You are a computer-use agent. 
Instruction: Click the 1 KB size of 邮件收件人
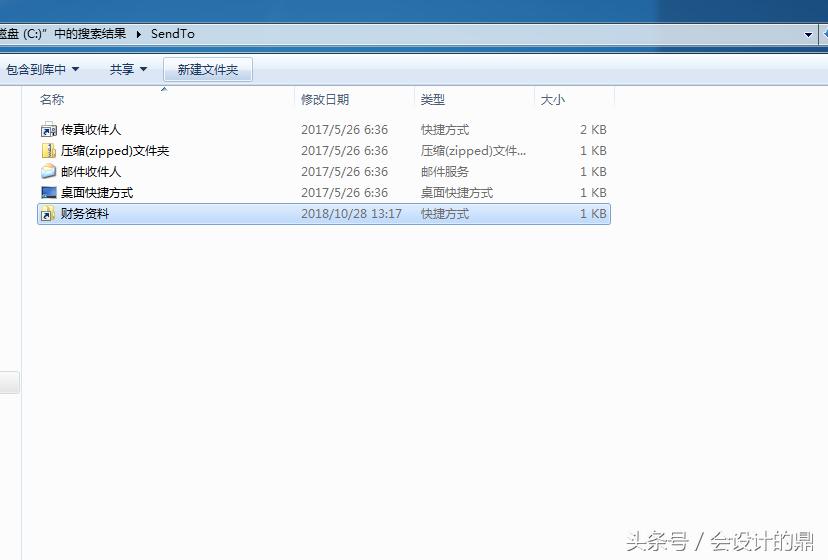click(593, 172)
